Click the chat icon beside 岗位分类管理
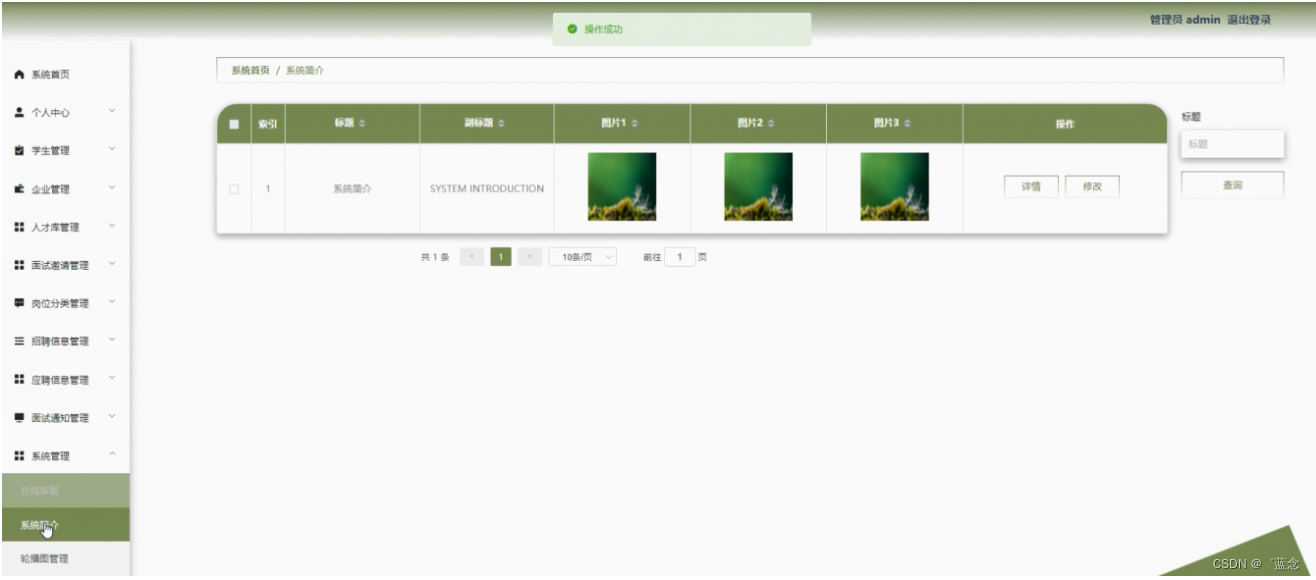 click(x=19, y=303)
